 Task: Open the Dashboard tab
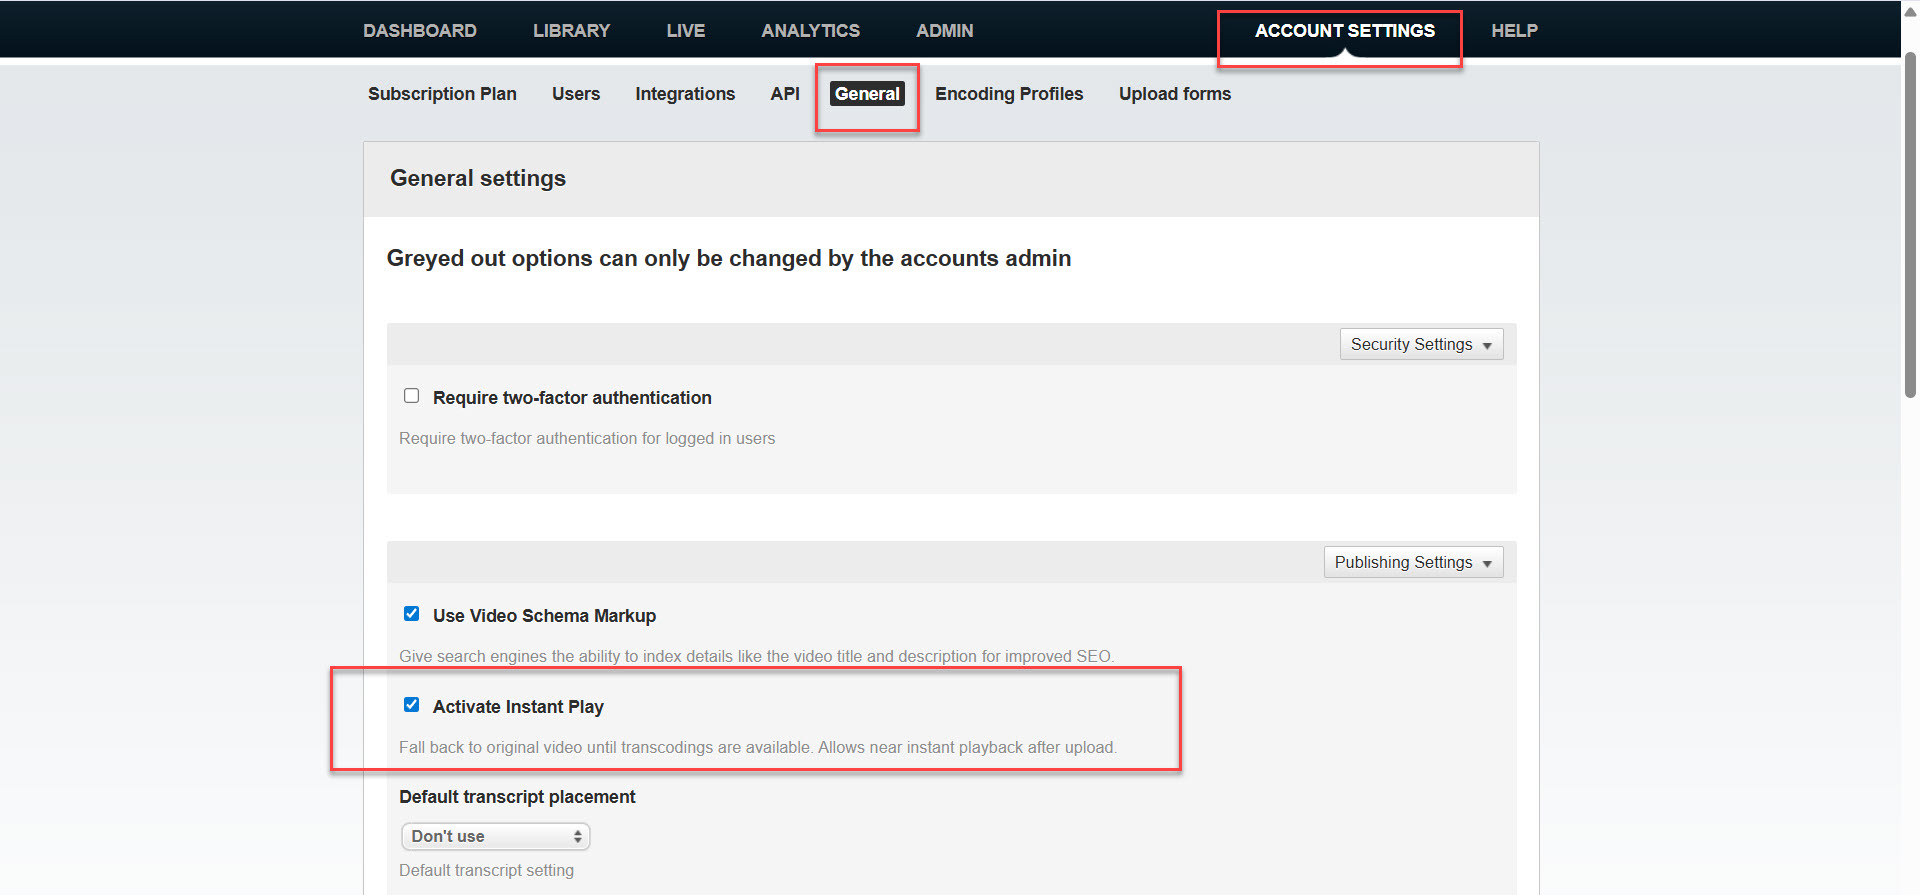pyautogui.click(x=419, y=31)
